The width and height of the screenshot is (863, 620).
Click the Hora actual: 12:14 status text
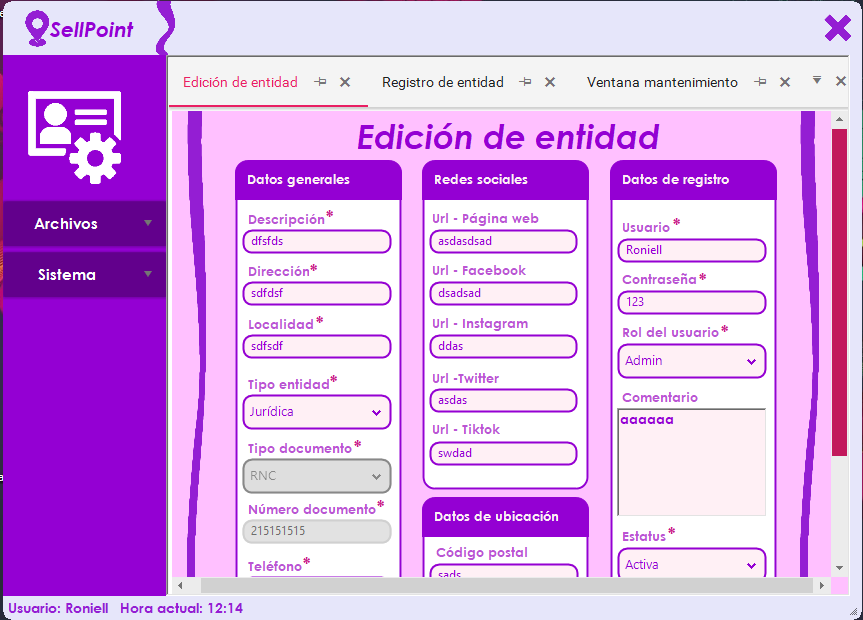pyautogui.click(x=182, y=608)
